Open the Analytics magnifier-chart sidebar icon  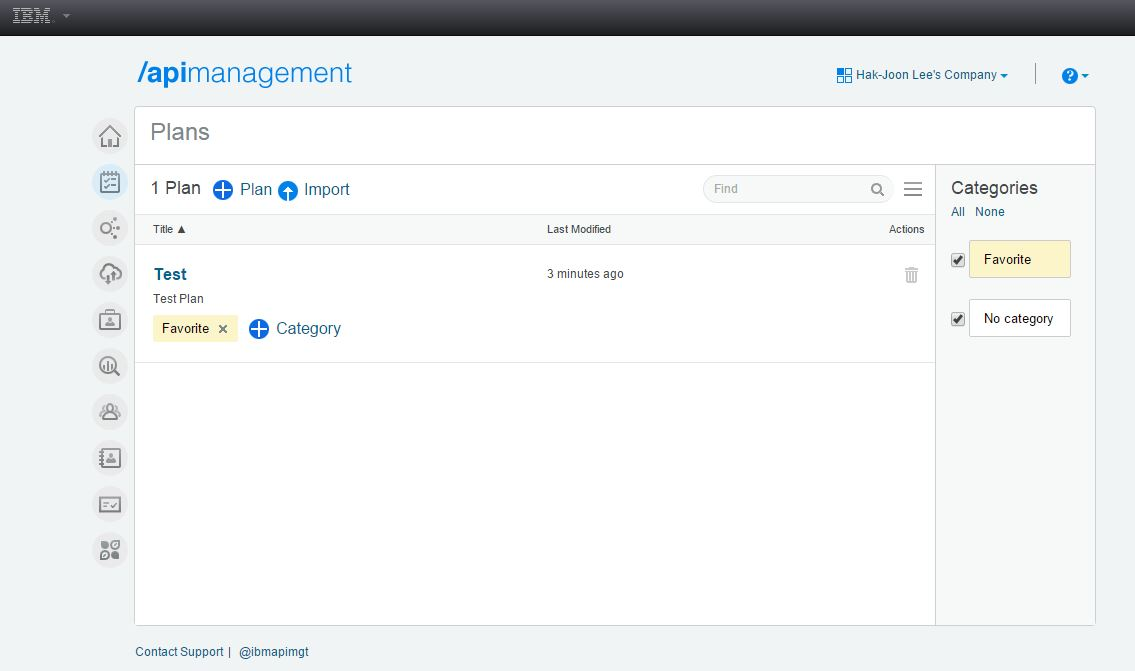click(x=110, y=366)
